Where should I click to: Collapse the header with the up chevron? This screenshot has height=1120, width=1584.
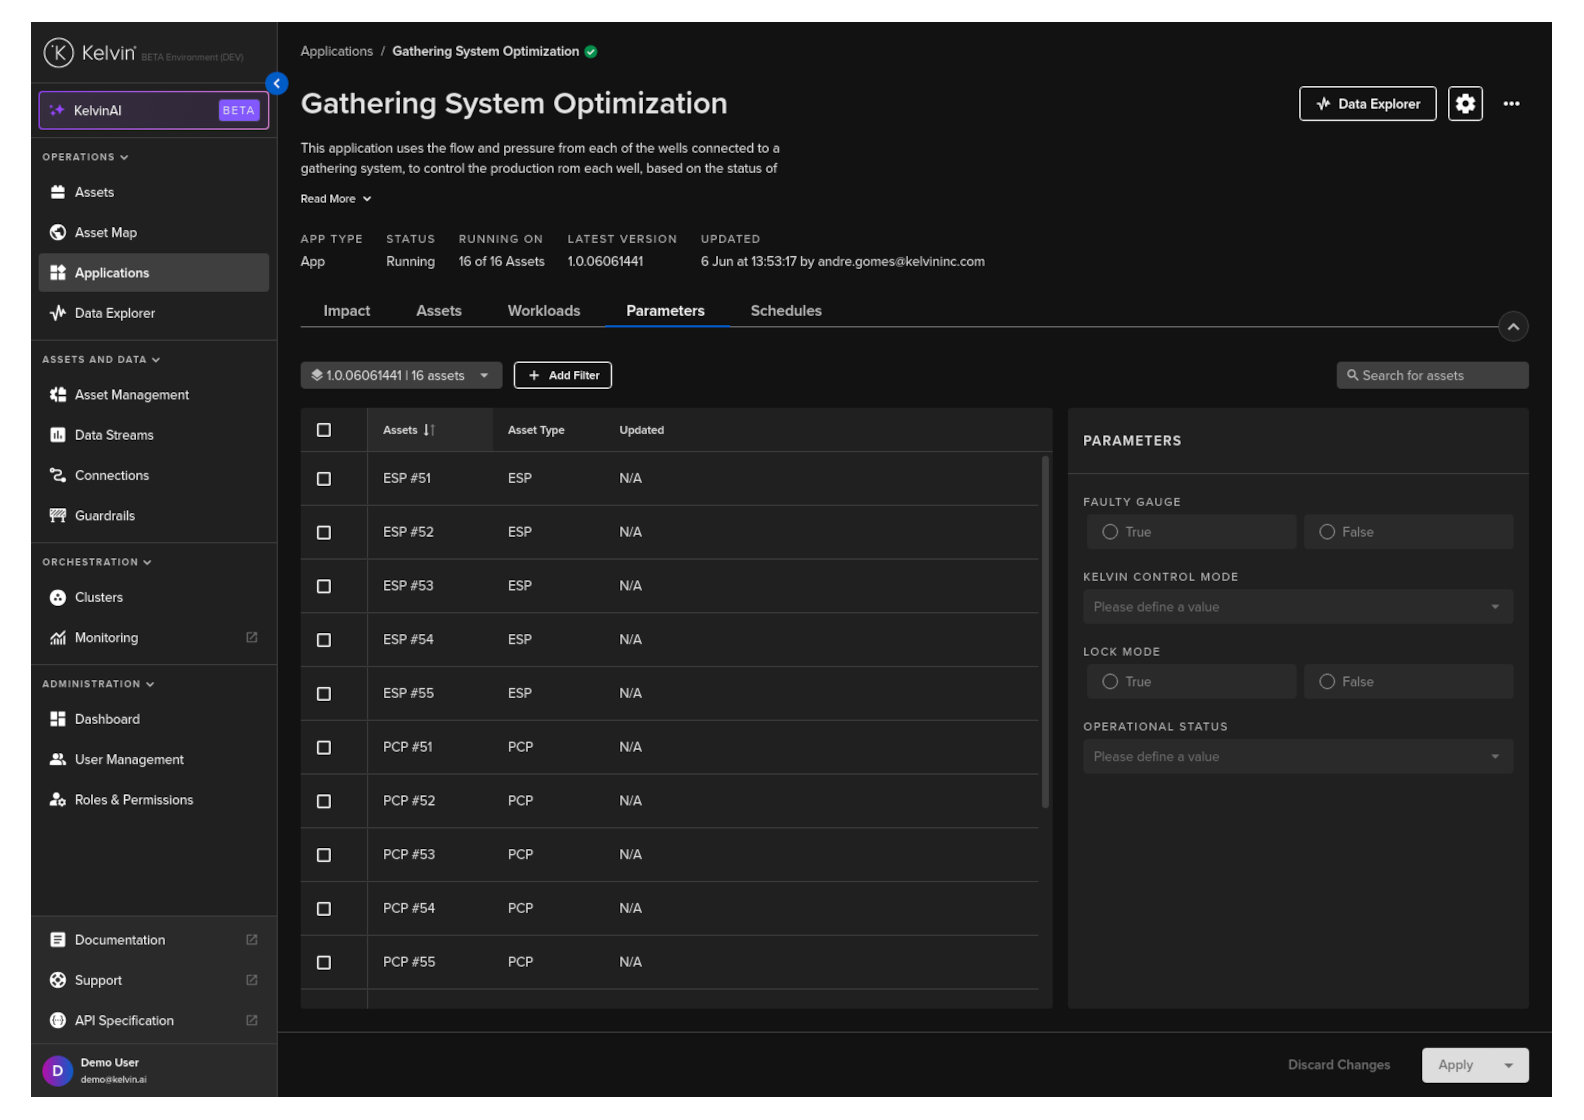click(1512, 327)
